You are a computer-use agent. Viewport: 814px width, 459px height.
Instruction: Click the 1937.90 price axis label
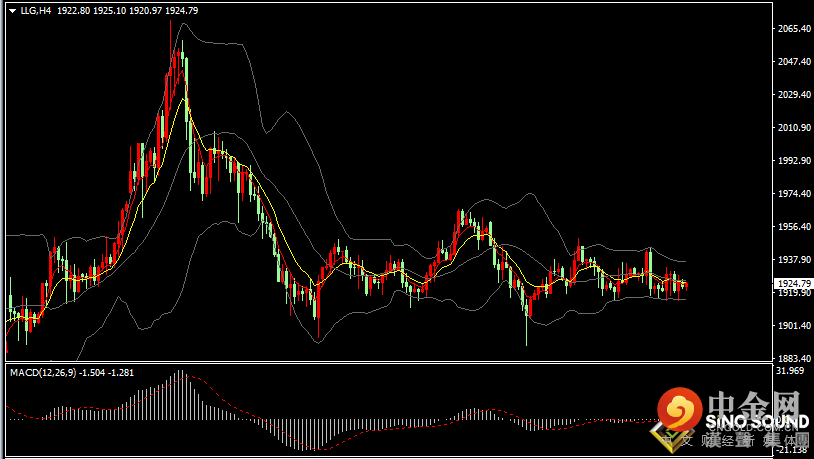tap(795, 260)
